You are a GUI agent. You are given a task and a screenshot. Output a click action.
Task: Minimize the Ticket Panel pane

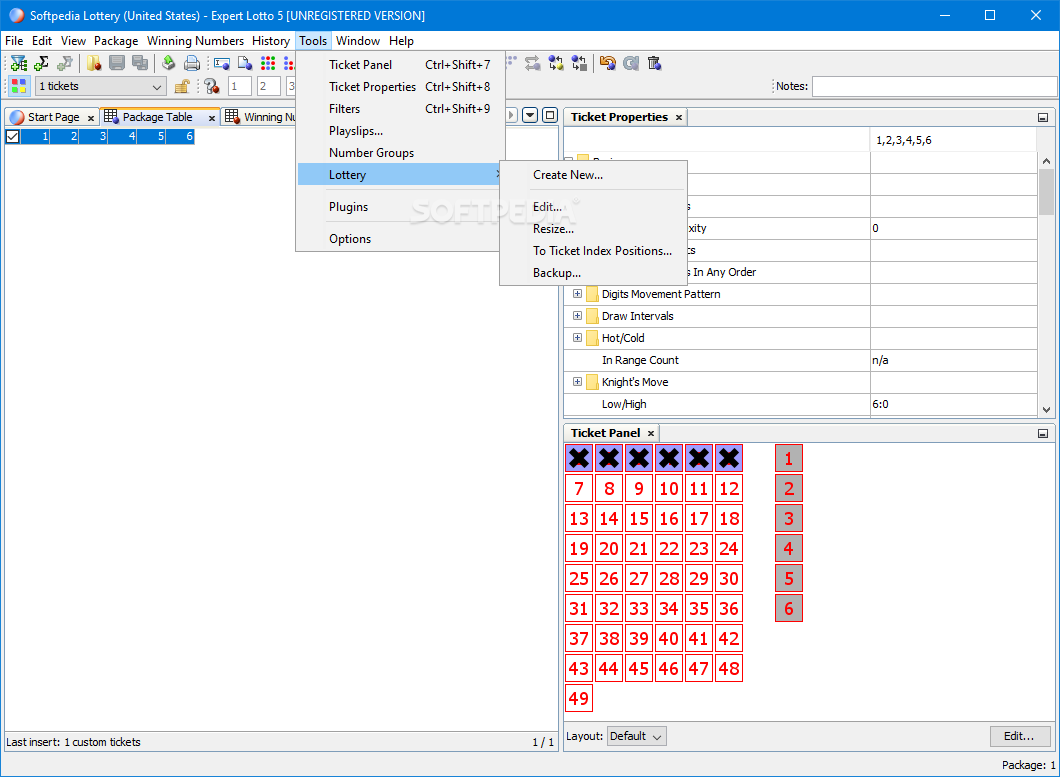(1043, 433)
